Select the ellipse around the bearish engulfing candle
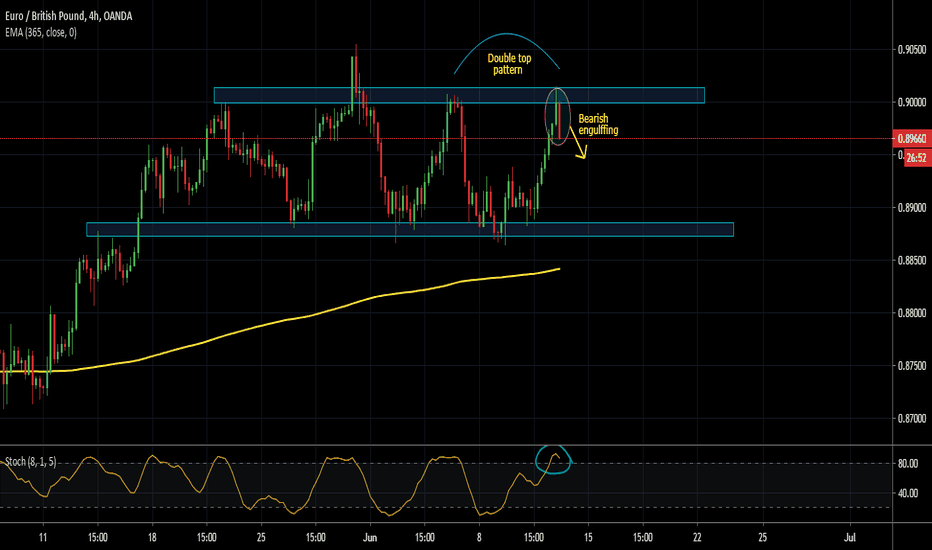 coord(558,117)
